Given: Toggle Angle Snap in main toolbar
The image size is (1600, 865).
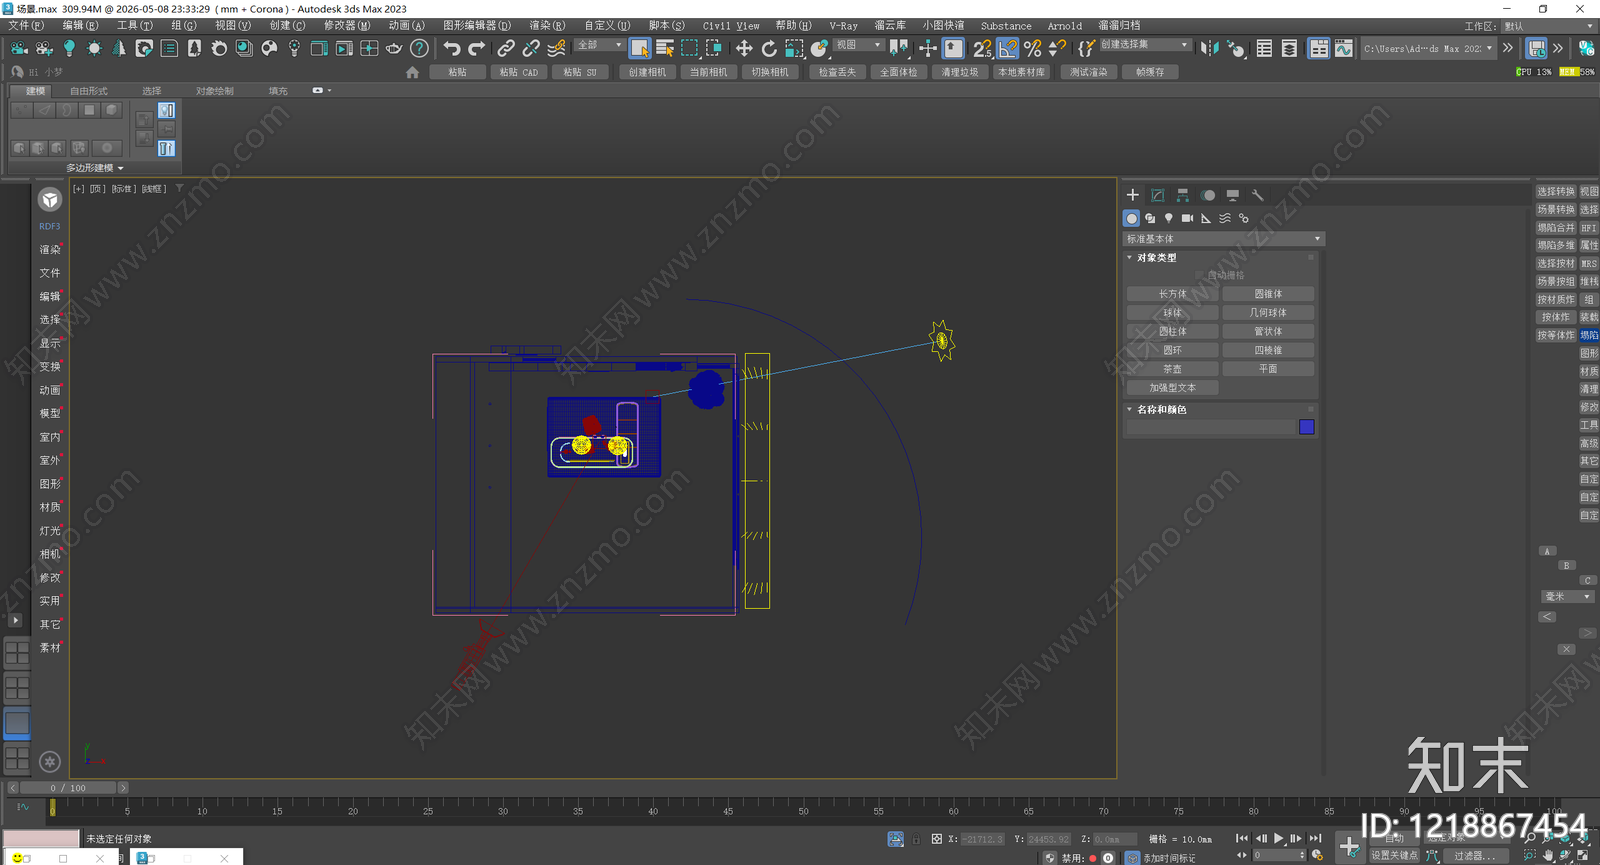Looking at the screenshot, I should 1008,48.
